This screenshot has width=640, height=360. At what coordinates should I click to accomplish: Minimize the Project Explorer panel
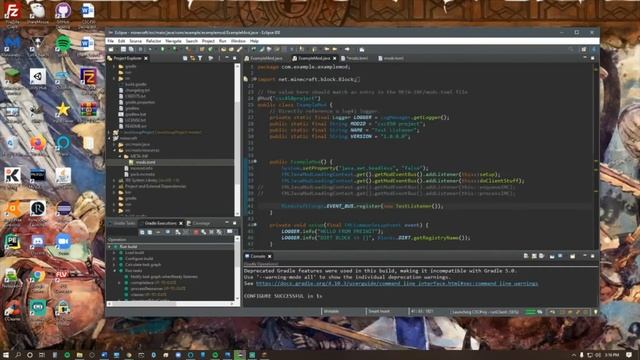(x=227, y=58)
